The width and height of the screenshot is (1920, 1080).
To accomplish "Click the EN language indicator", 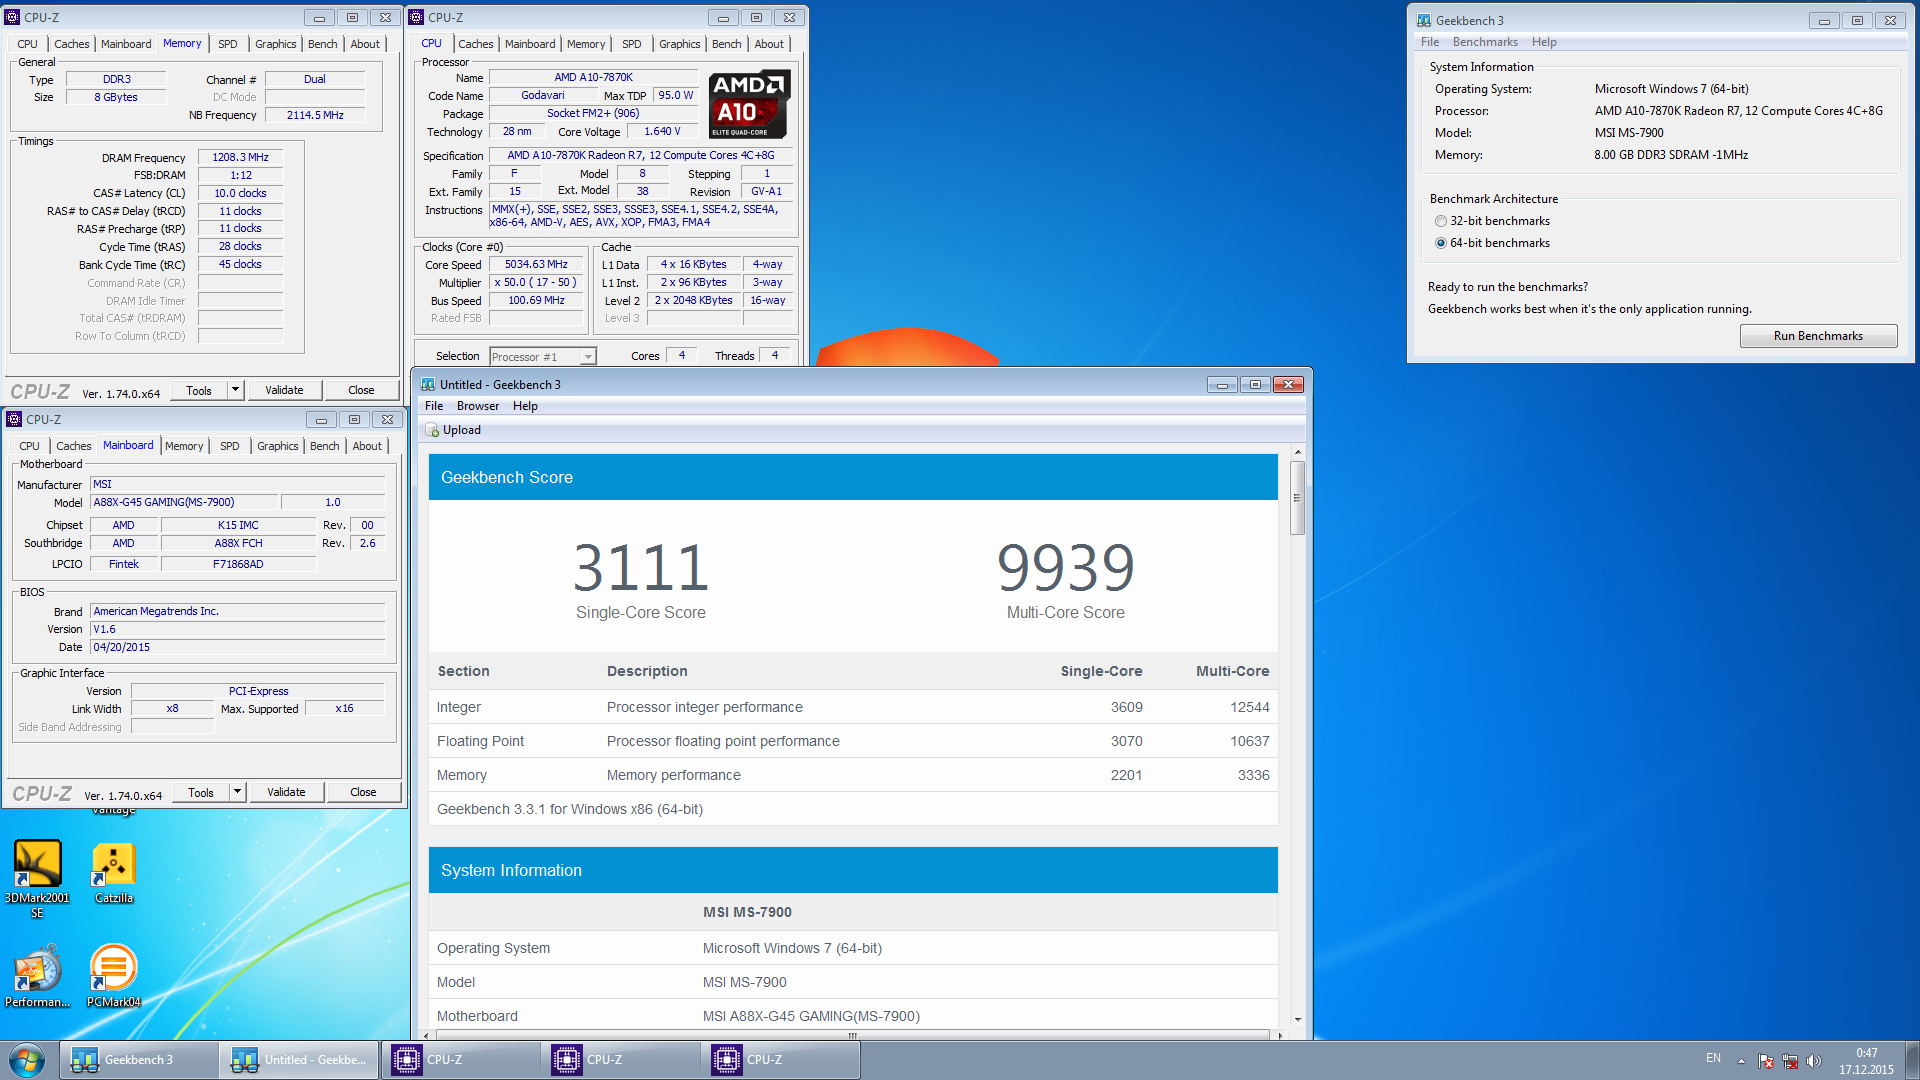I will click(1713, 1058).
